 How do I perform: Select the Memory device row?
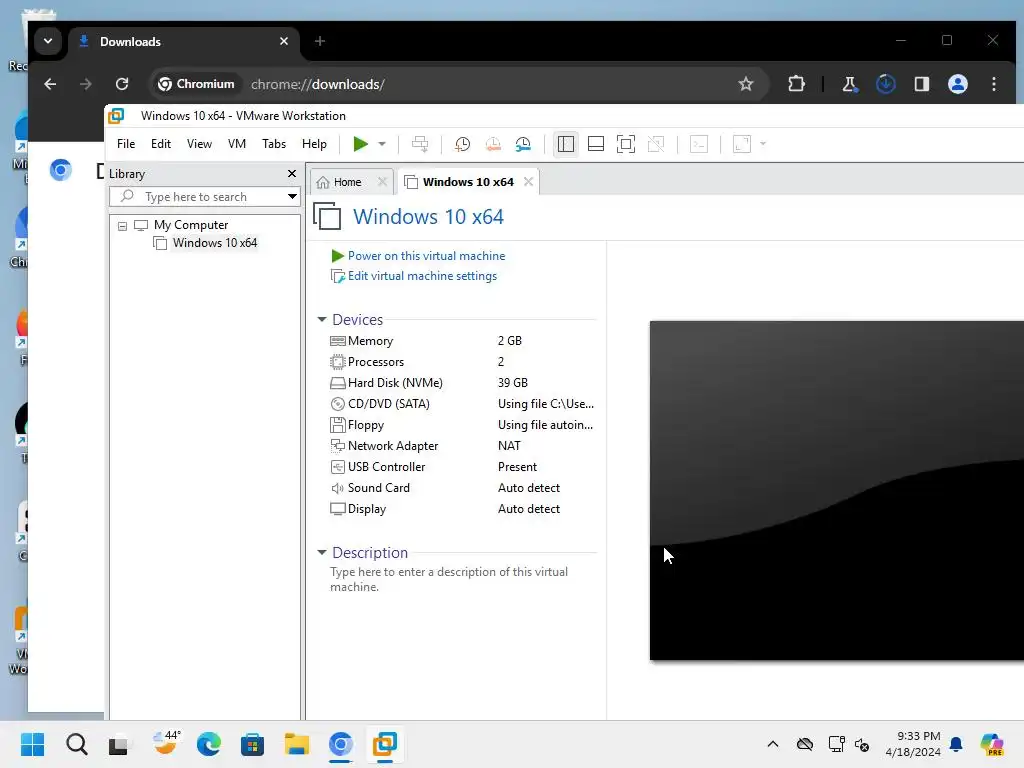point(462,341)
